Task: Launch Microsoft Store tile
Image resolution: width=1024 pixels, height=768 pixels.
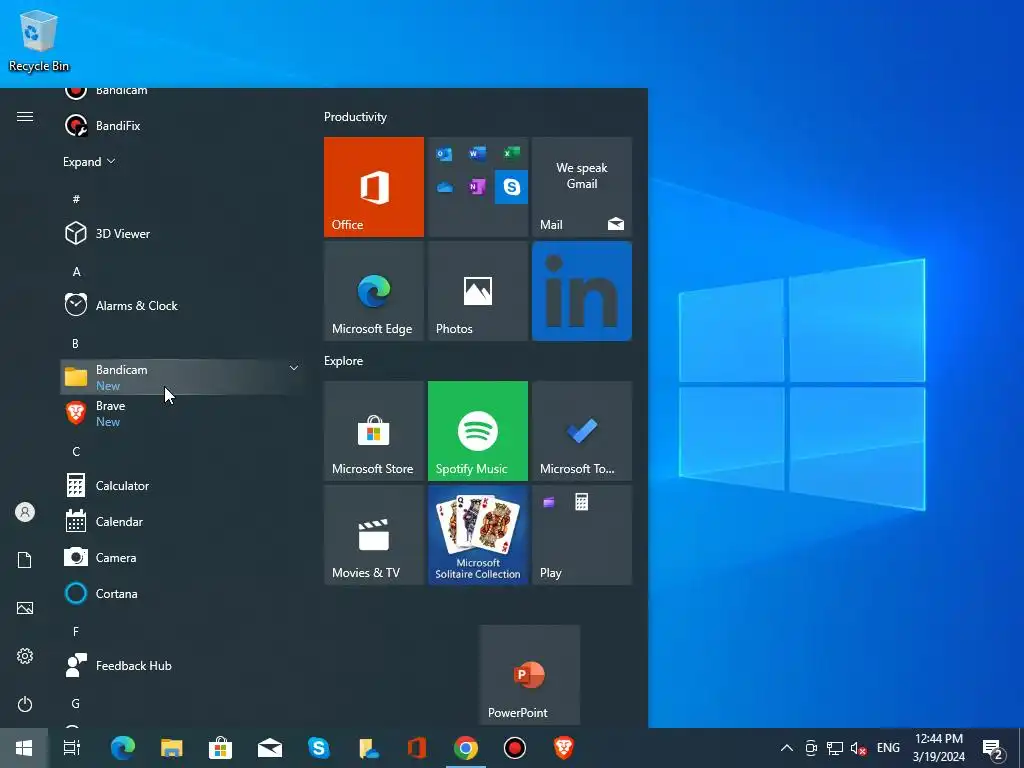Action: (374, 431)
